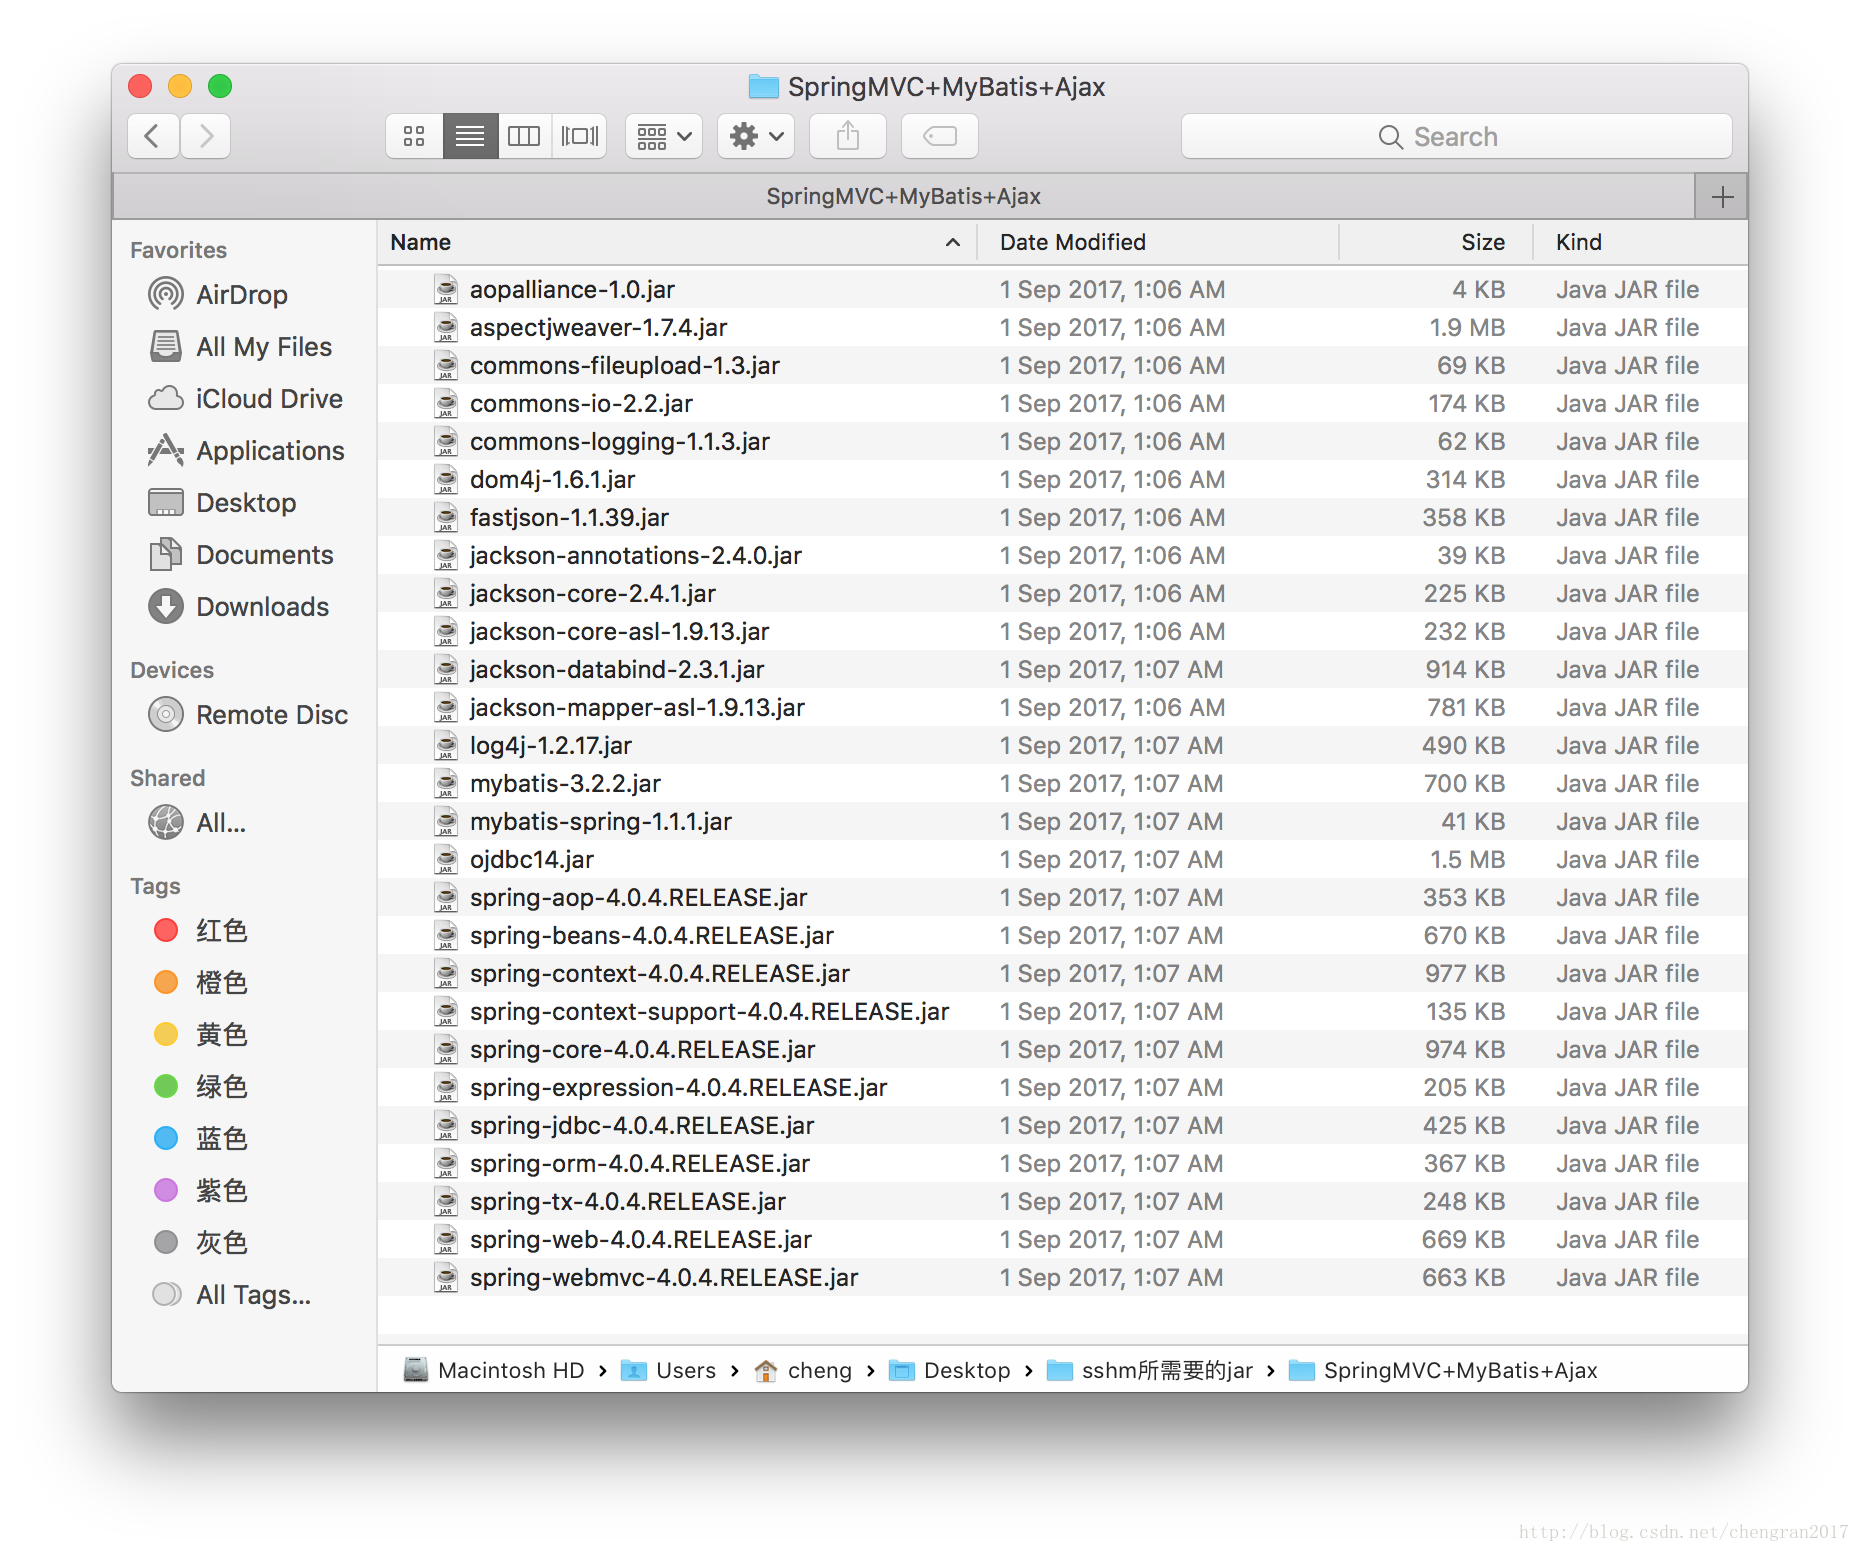Viewport: 1860px width, 1552px height.
Task: Click the Edit Tags toolbar button
Action: click(940, 136)
